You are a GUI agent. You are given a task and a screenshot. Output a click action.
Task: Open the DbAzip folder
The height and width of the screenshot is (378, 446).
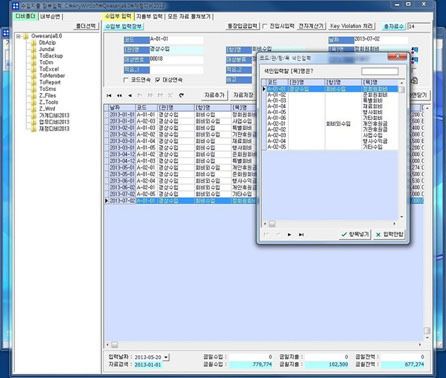tap(47, 43)
